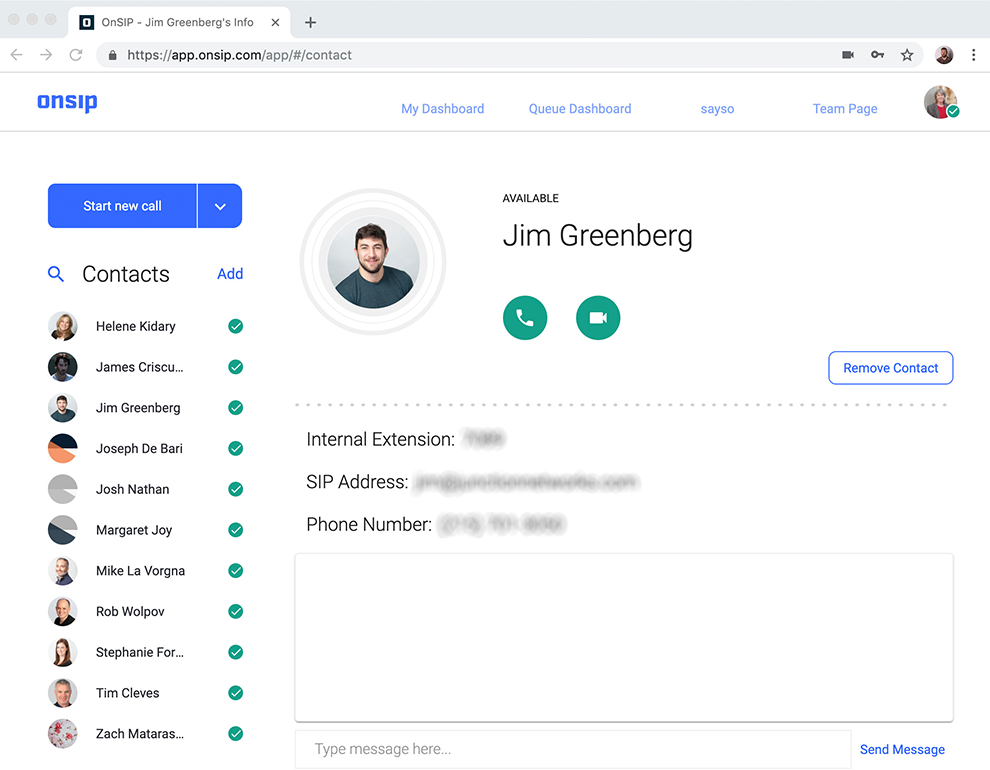990x770 pixels.
Task: Select Josh Nathan in contacts list
Action: [145, 489]
